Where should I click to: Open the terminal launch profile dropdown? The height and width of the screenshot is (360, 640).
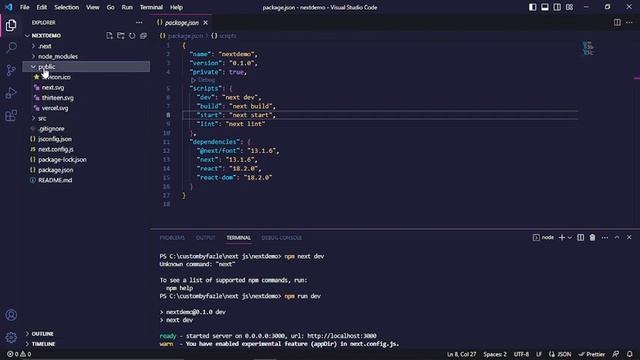(x=570, y=237)
